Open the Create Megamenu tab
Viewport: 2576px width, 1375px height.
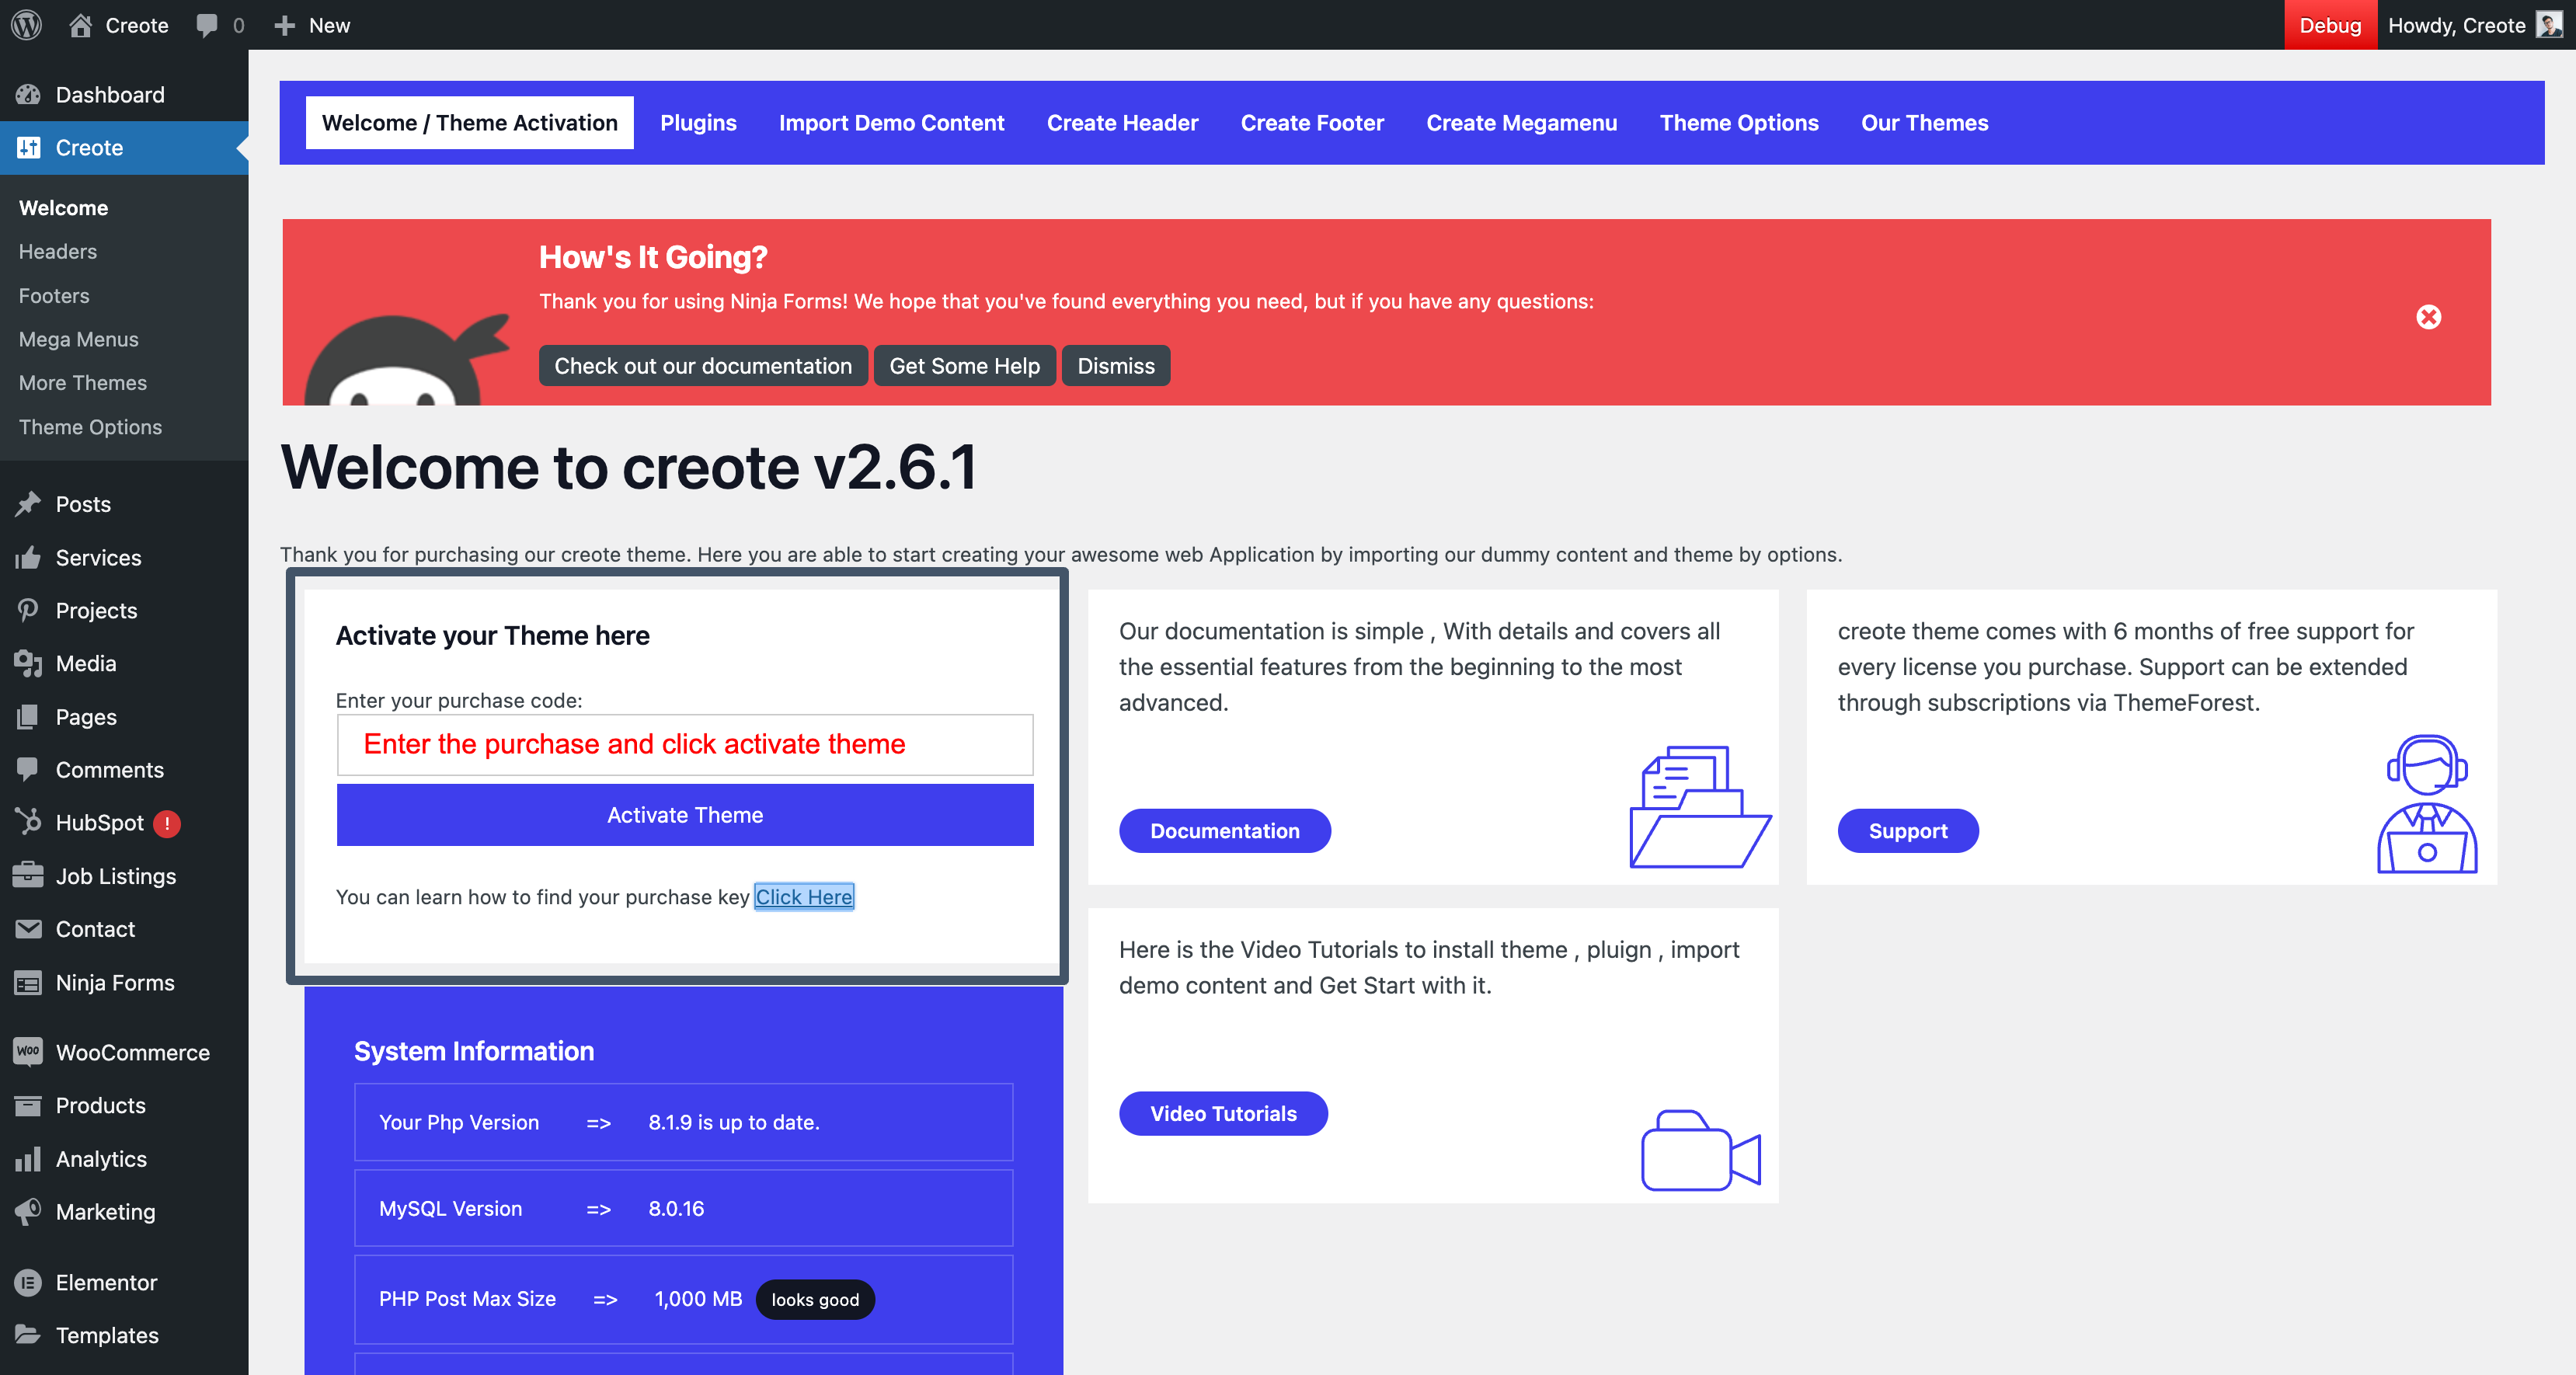pyautogui.click(x=1521, y=123)
